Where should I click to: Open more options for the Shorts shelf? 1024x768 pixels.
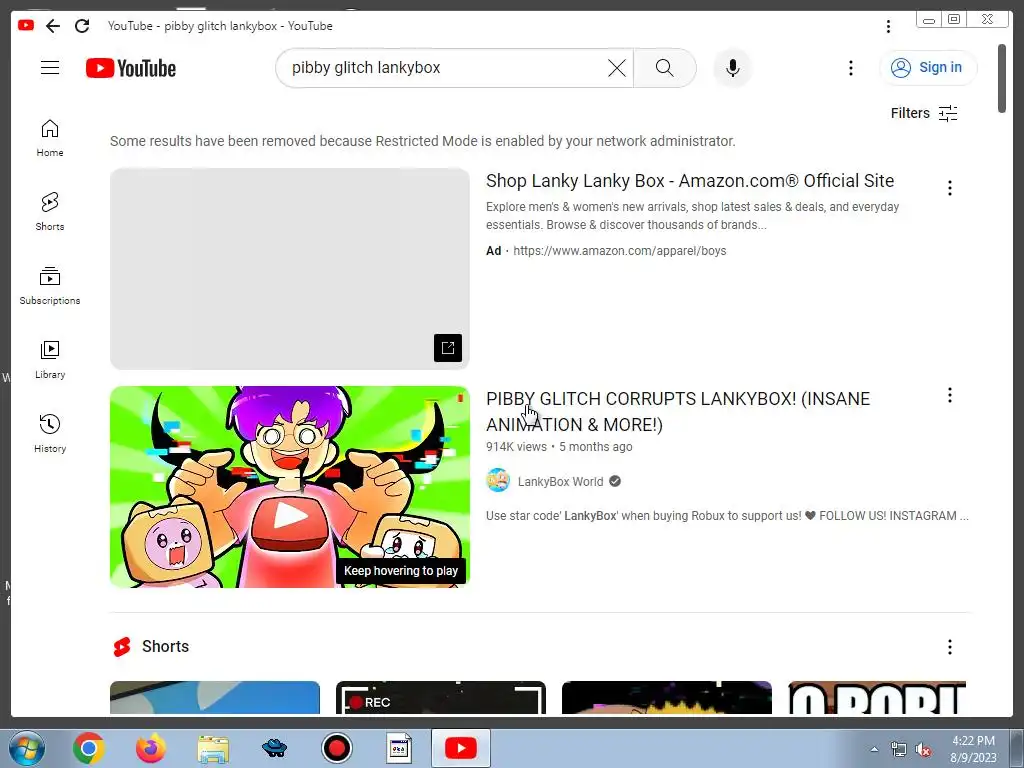[x=950, y=647]
